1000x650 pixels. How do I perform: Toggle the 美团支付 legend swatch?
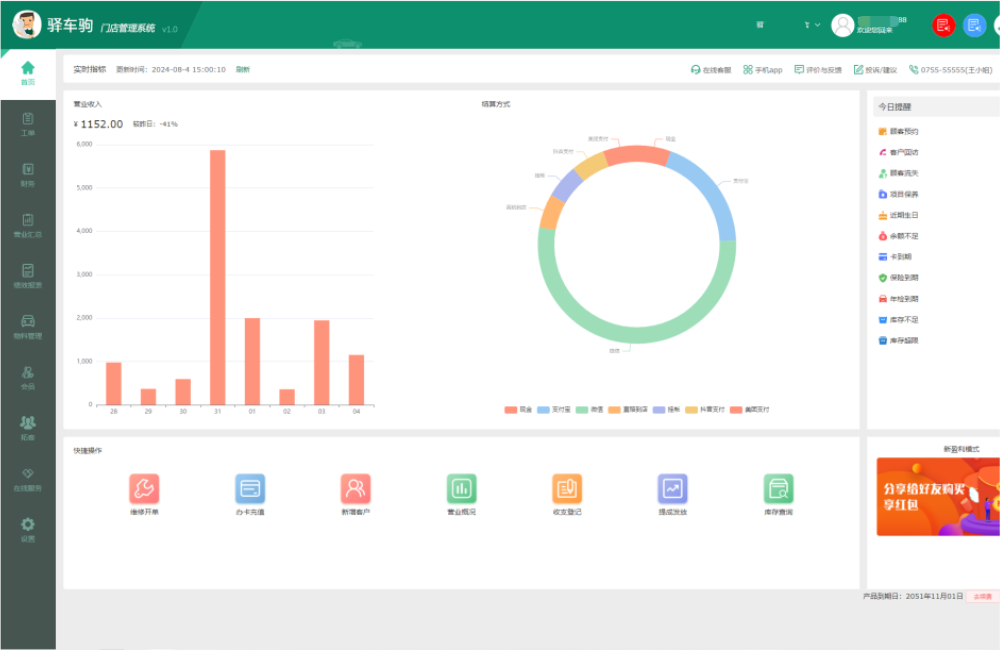736,410
